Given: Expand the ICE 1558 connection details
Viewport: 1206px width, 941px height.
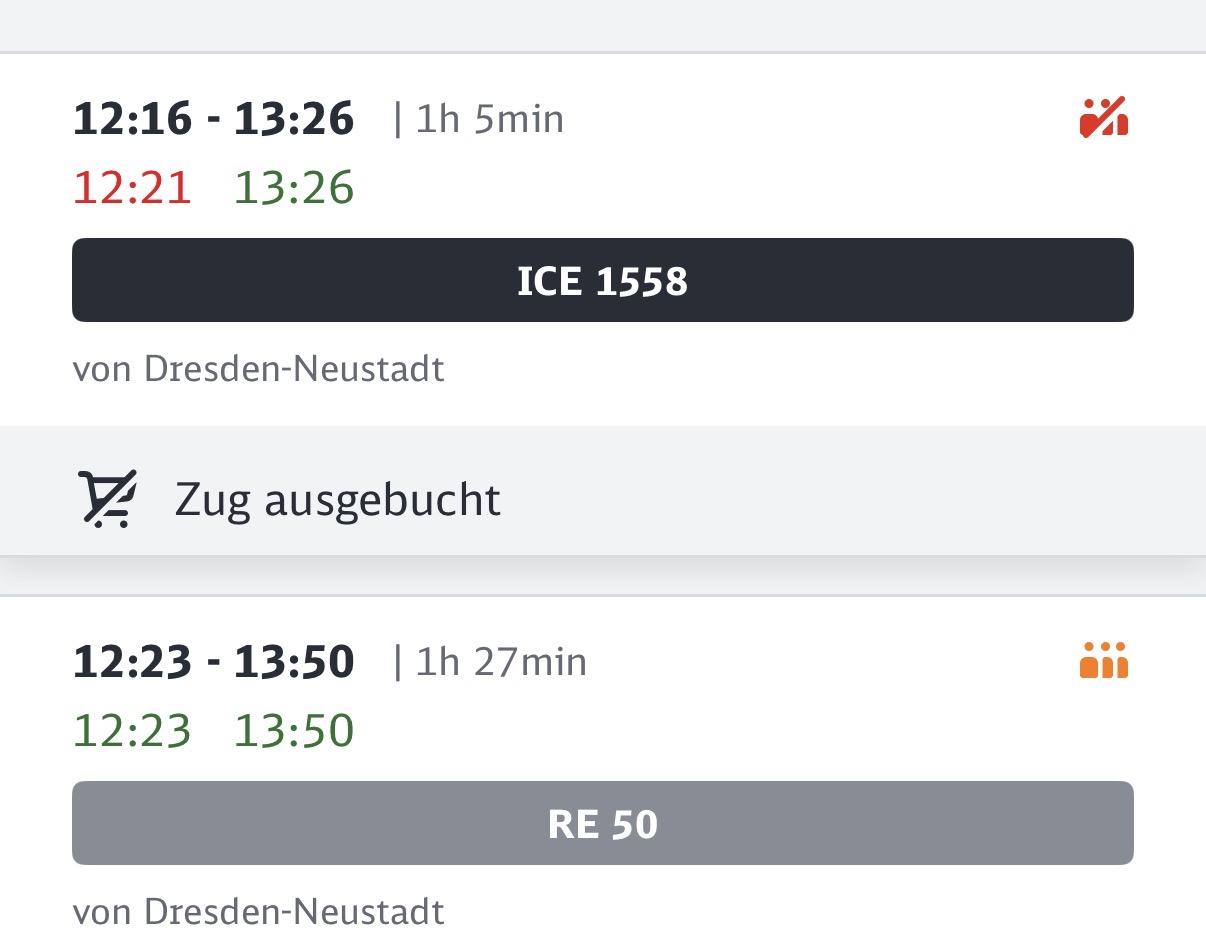Looking at the screenshot, I should [601, 281].
